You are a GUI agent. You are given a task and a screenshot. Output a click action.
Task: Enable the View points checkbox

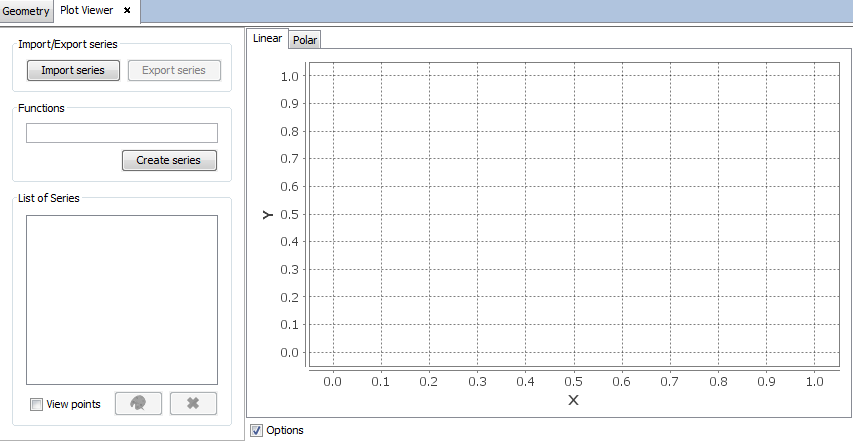[x=37, y=404]
